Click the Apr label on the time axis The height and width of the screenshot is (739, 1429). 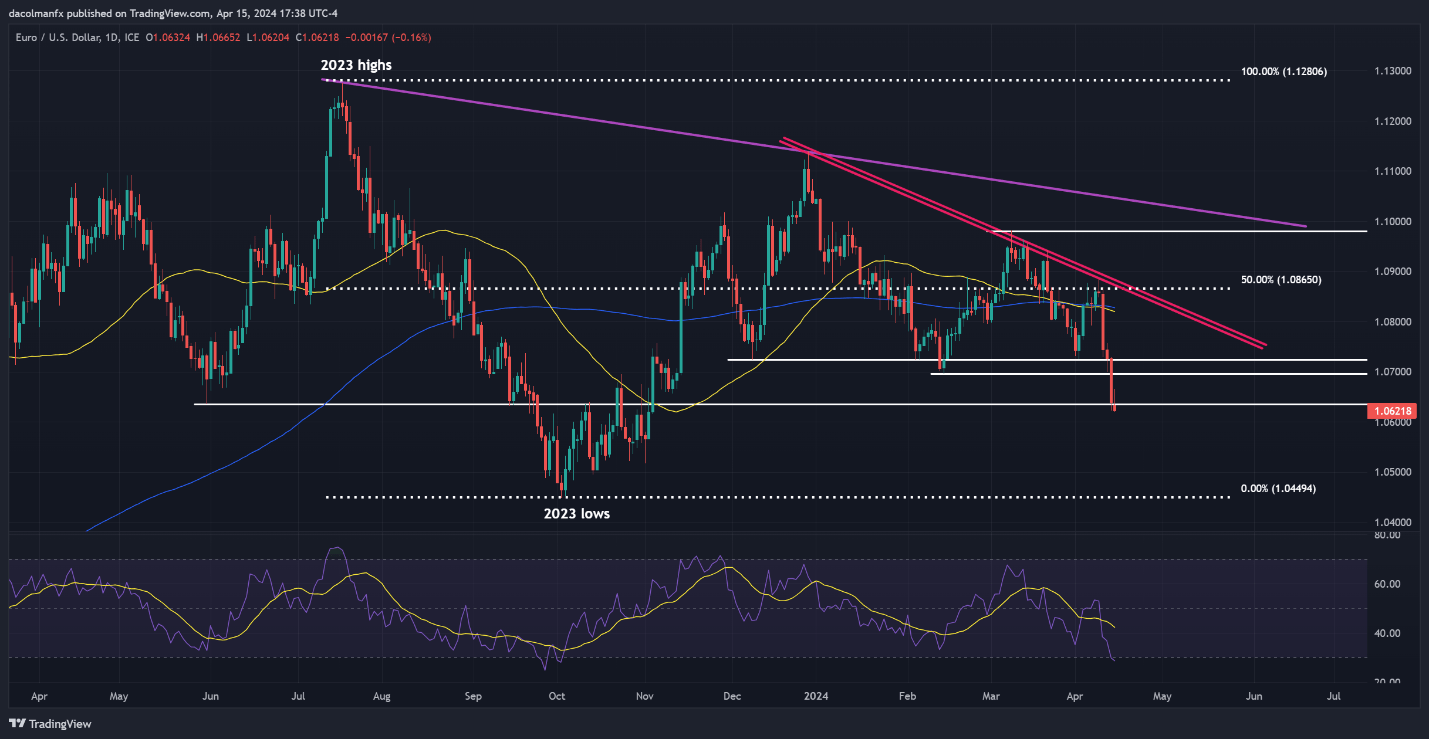pyautogui.click(x=39, y=695)
